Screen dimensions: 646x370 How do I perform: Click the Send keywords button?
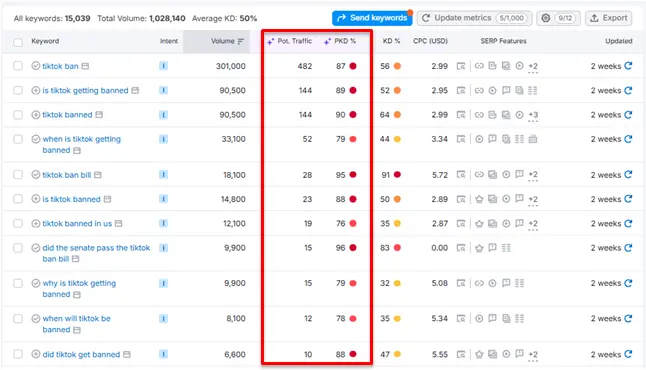coord(372,18)
